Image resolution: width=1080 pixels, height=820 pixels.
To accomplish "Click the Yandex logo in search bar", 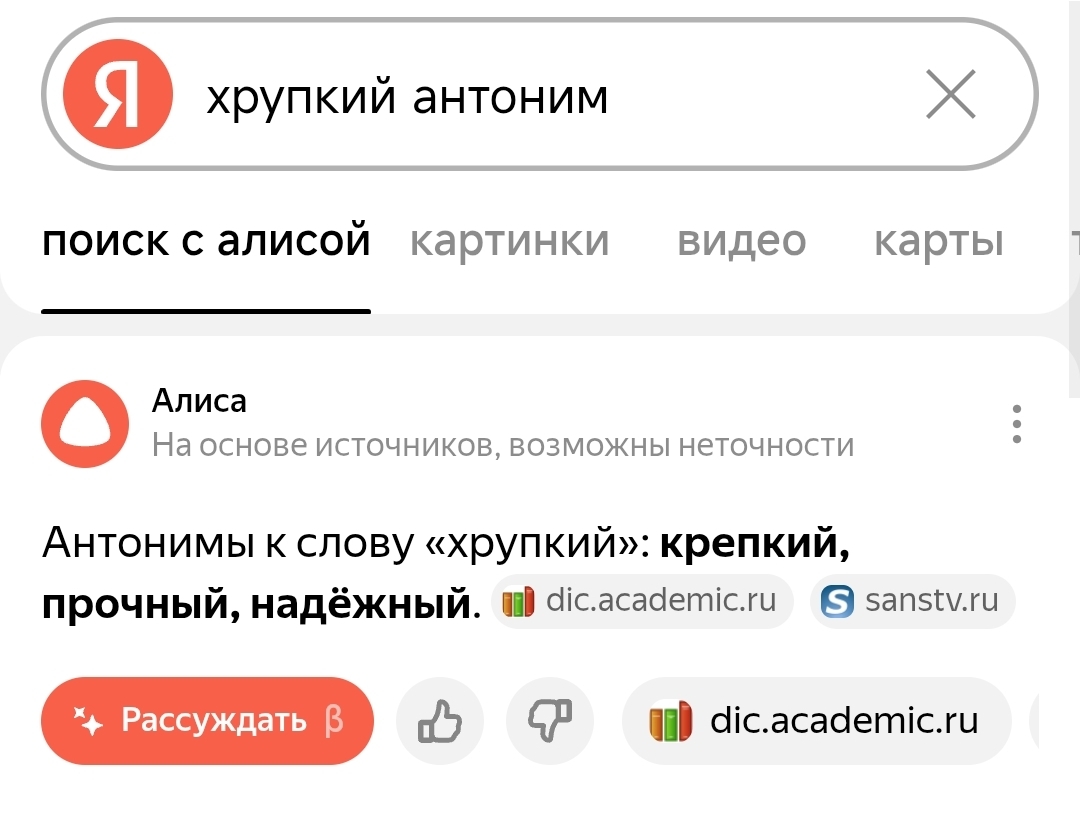I will 118,97.
